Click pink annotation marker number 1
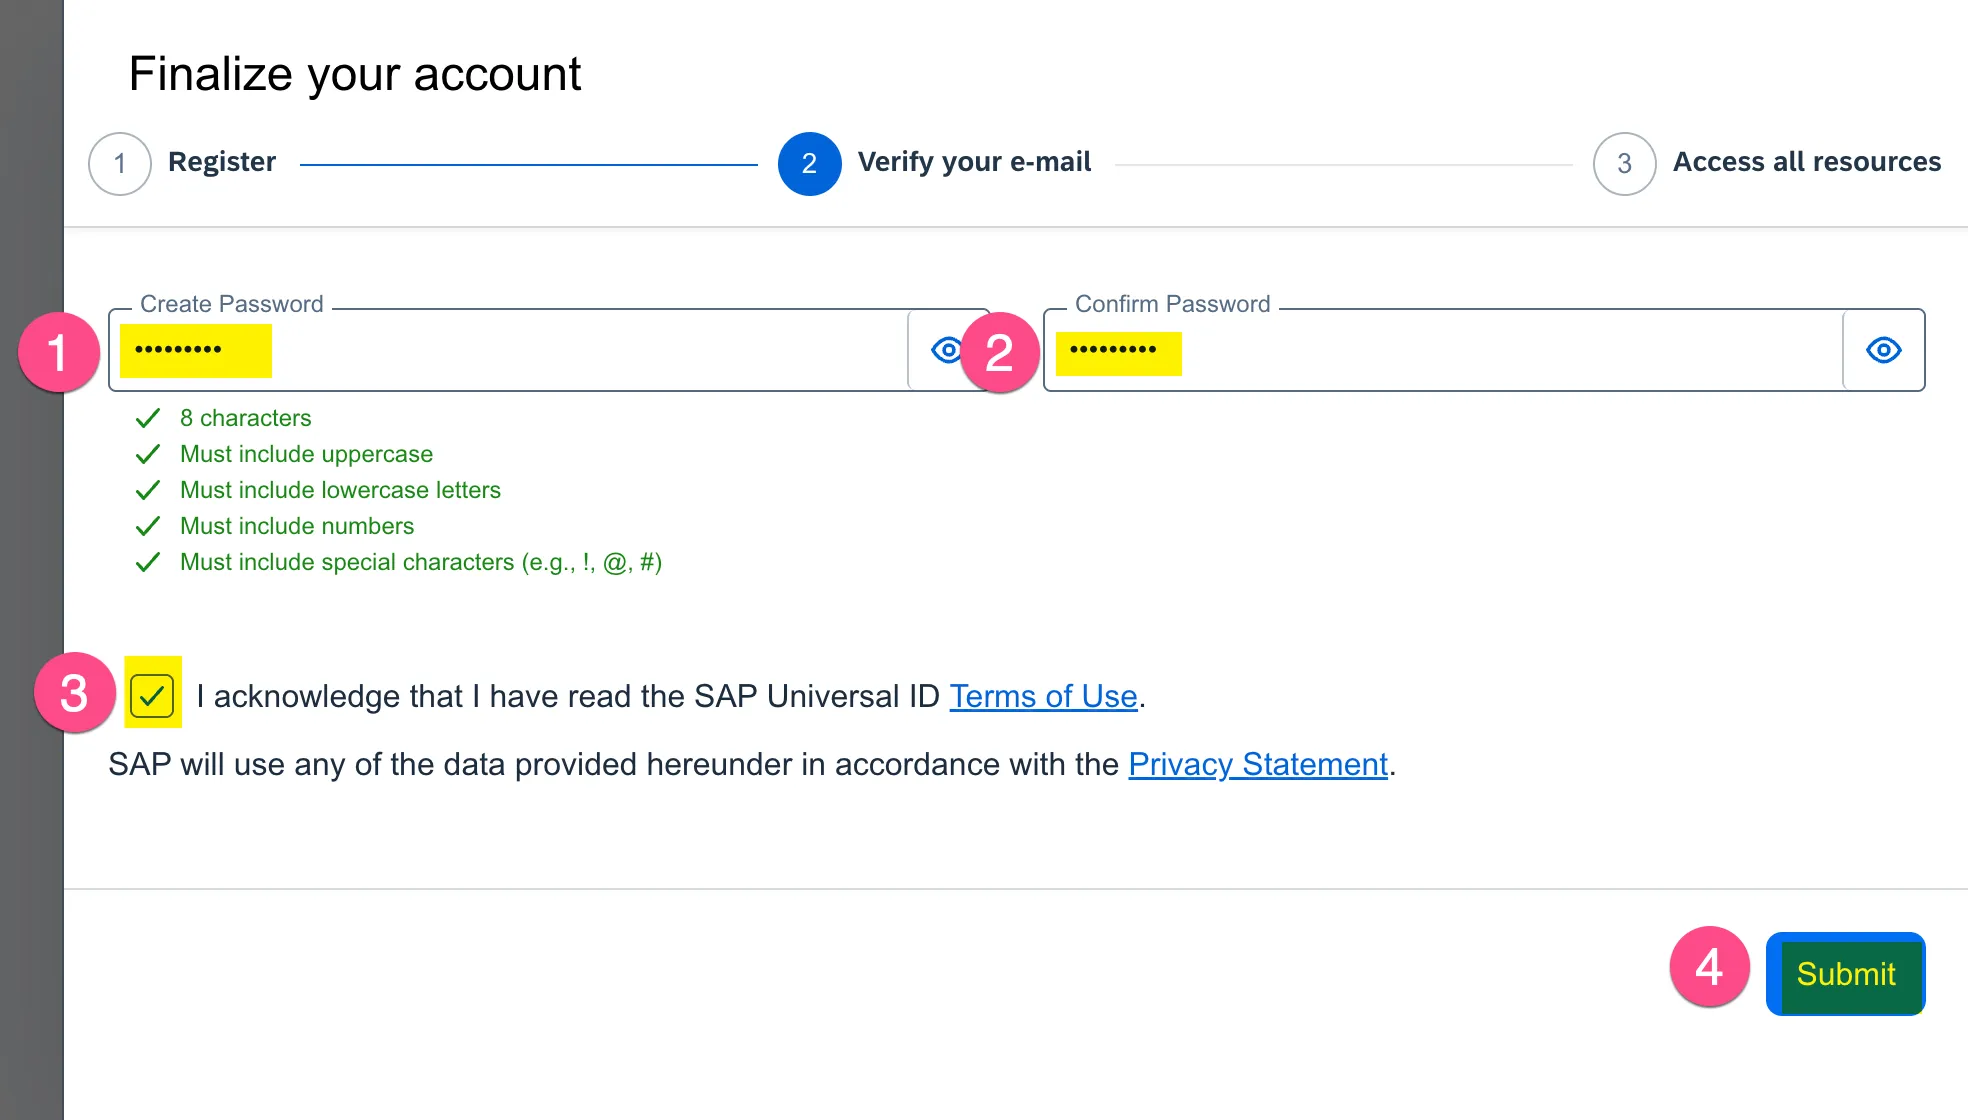The height and width of the screenshot is (1120, 1968). tap(58, 352)
